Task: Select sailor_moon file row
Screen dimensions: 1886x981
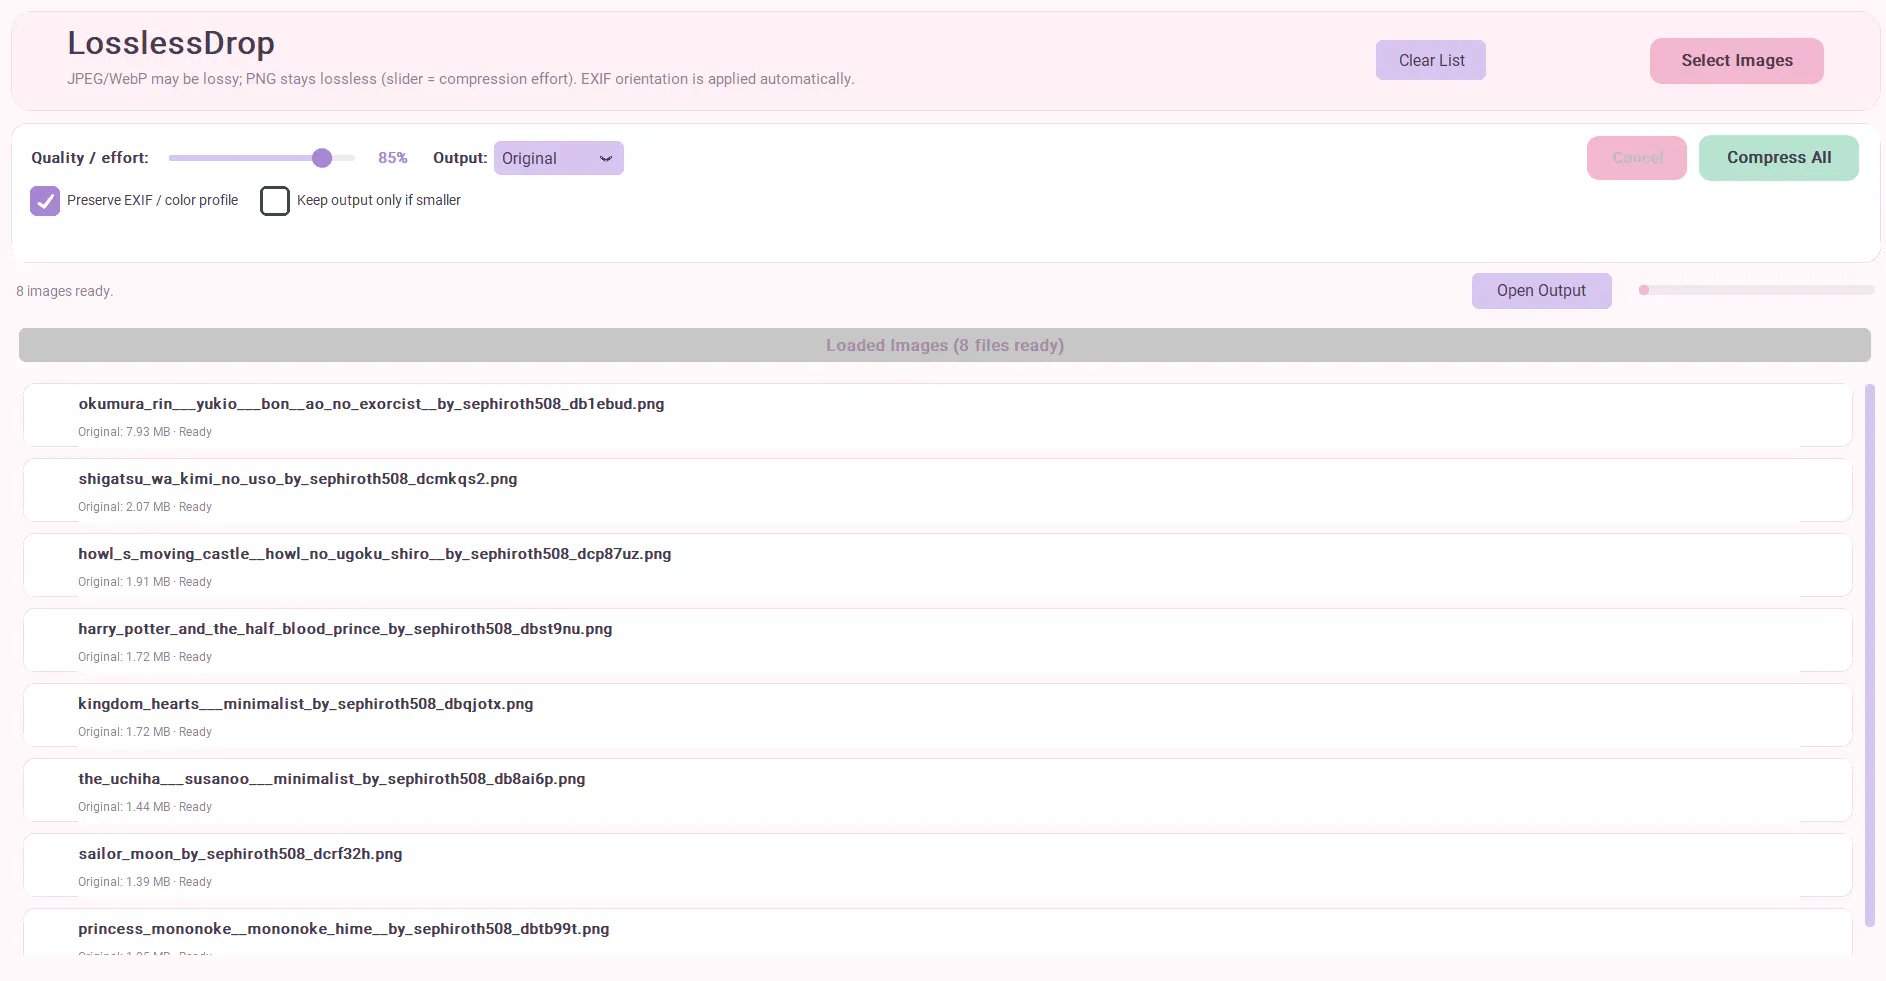Action: pos(938,865)
